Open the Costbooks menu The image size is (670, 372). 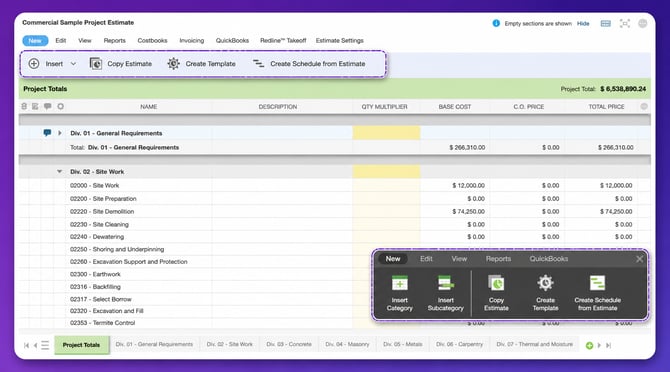[x=152, y=41]
